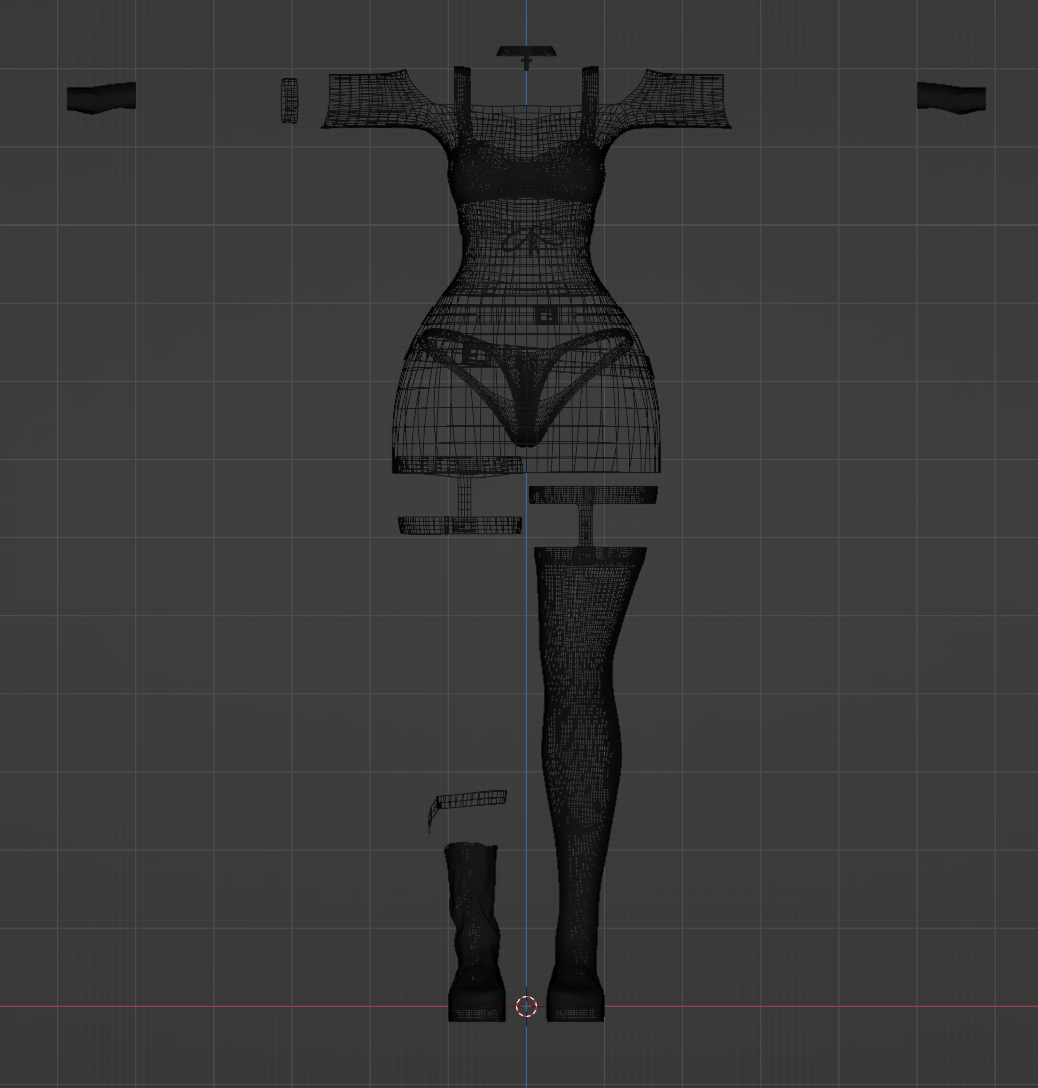Click the small bracelet mesh beside the sleeve
1038x1088 pixels.
pyautogui.click(x=290, y=100)
